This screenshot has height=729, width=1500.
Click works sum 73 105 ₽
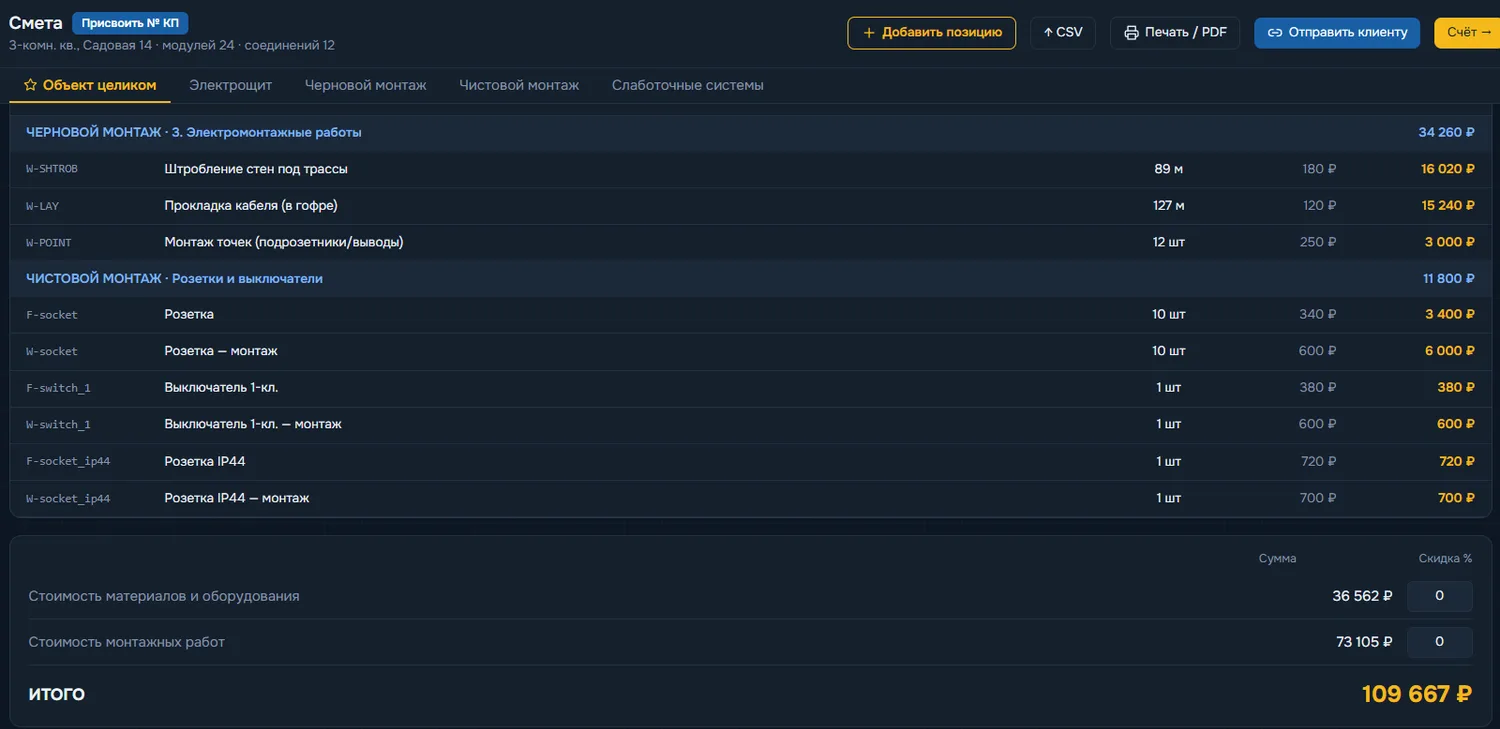point(1364,642)
